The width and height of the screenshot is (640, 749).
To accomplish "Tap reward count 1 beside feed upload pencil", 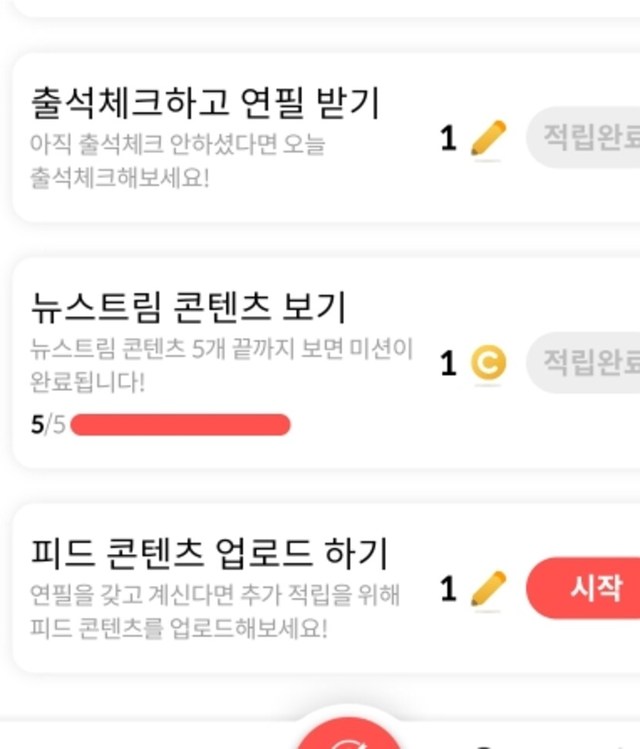I will (x=449, y=588).
